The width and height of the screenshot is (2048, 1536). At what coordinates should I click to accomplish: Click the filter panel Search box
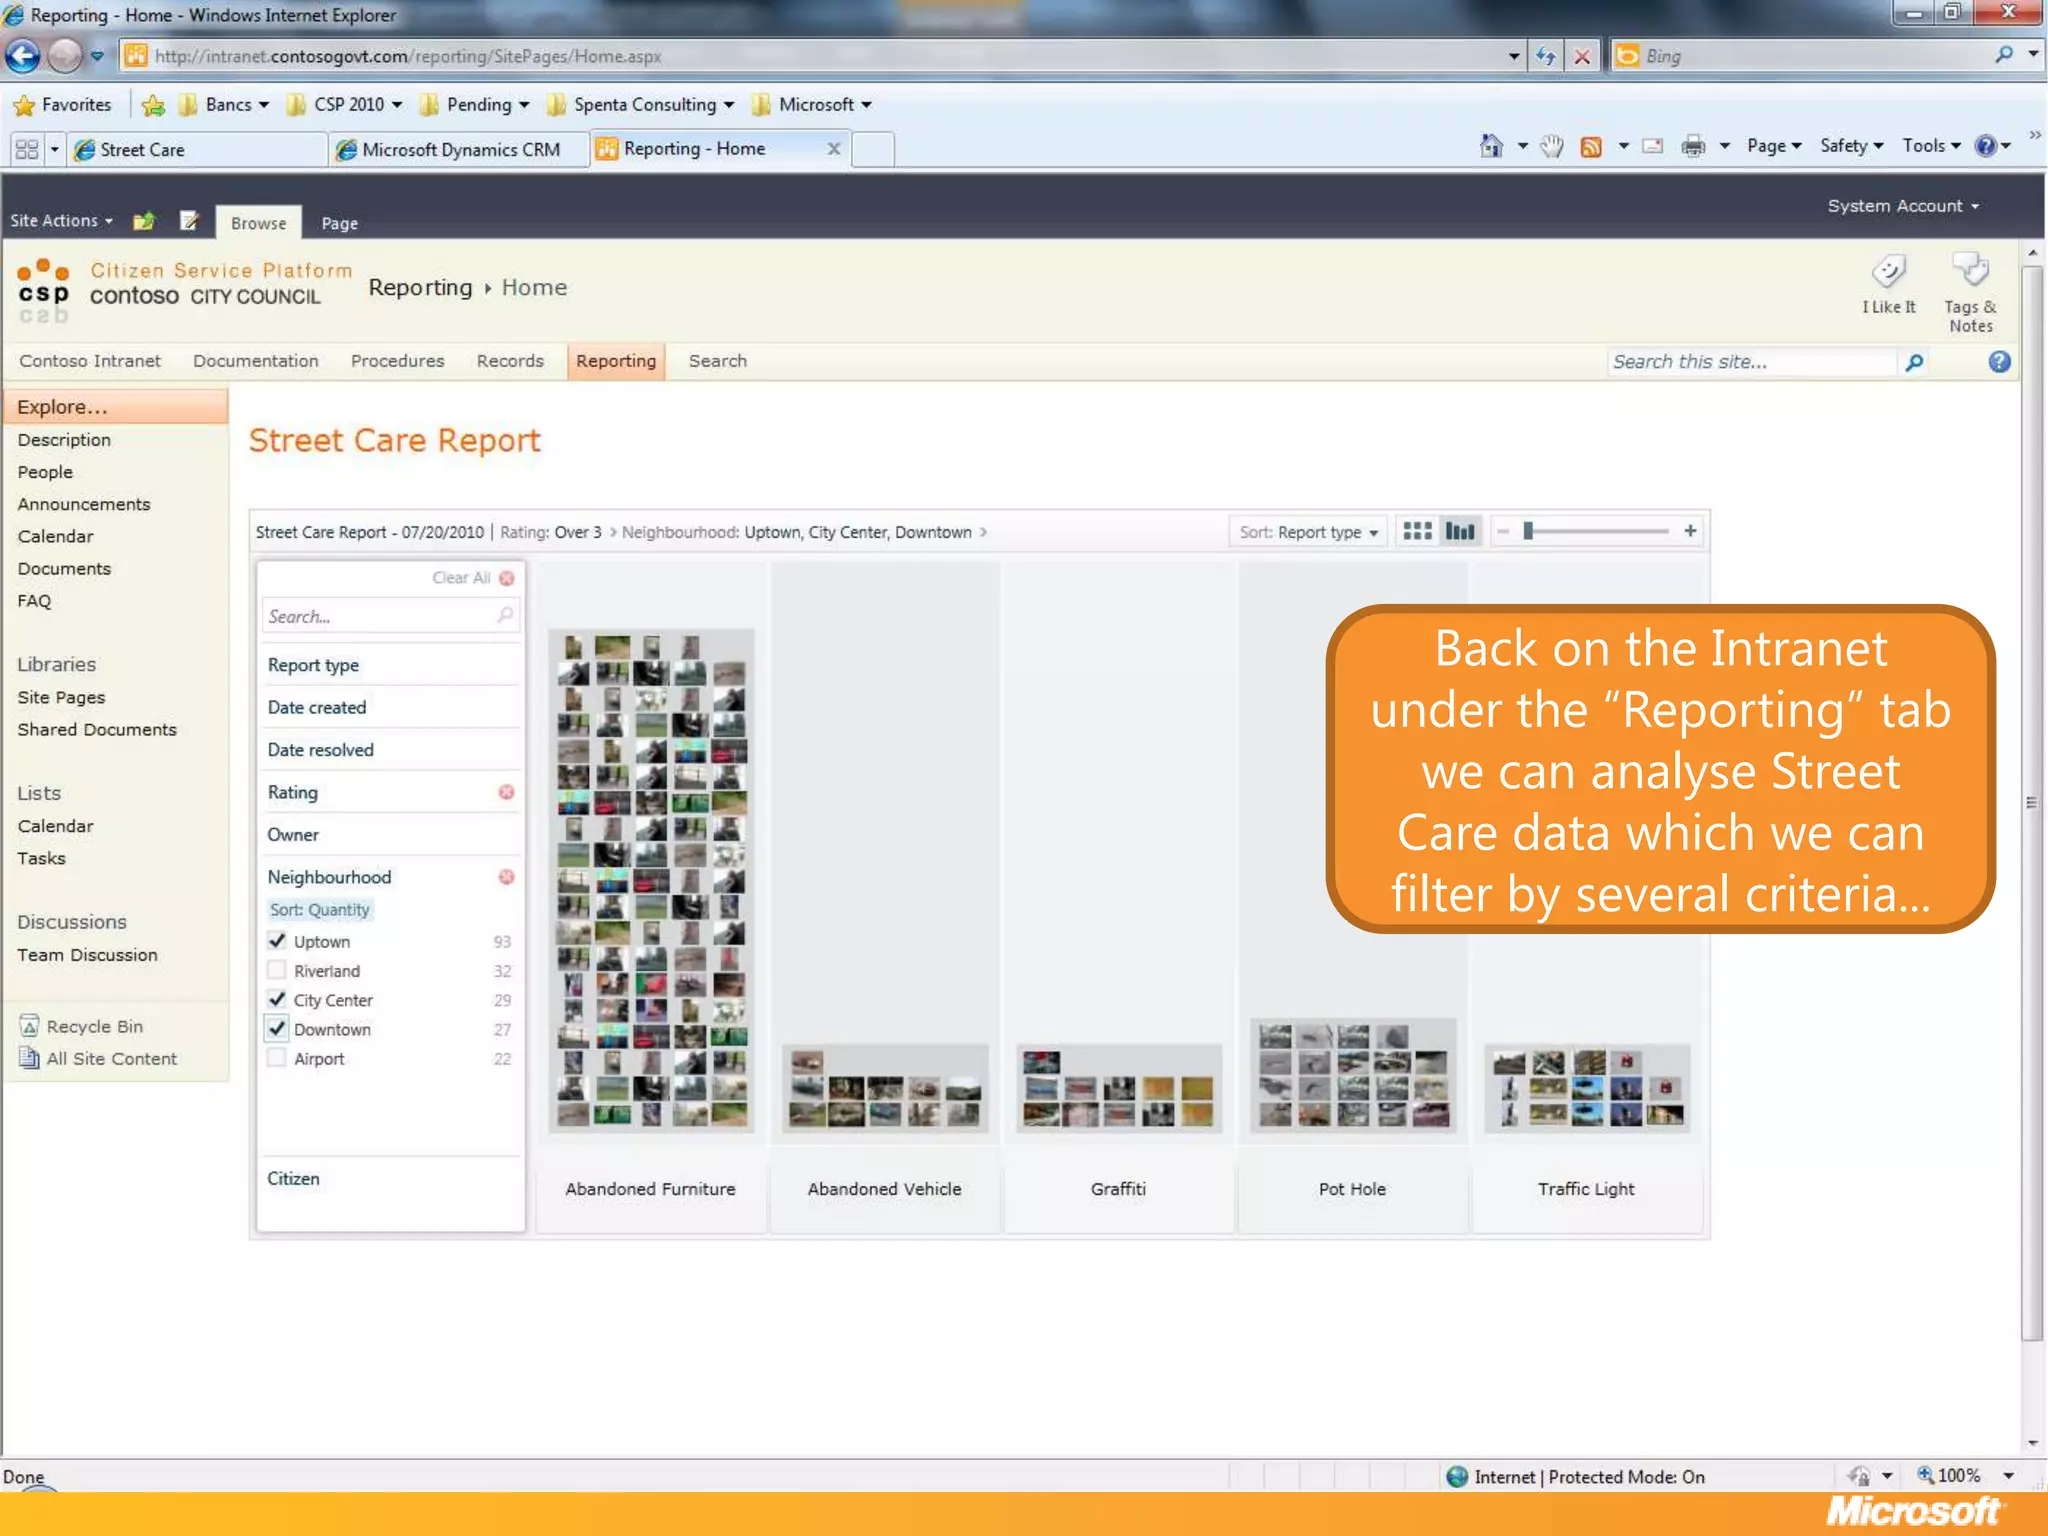[x=390, y=616]
